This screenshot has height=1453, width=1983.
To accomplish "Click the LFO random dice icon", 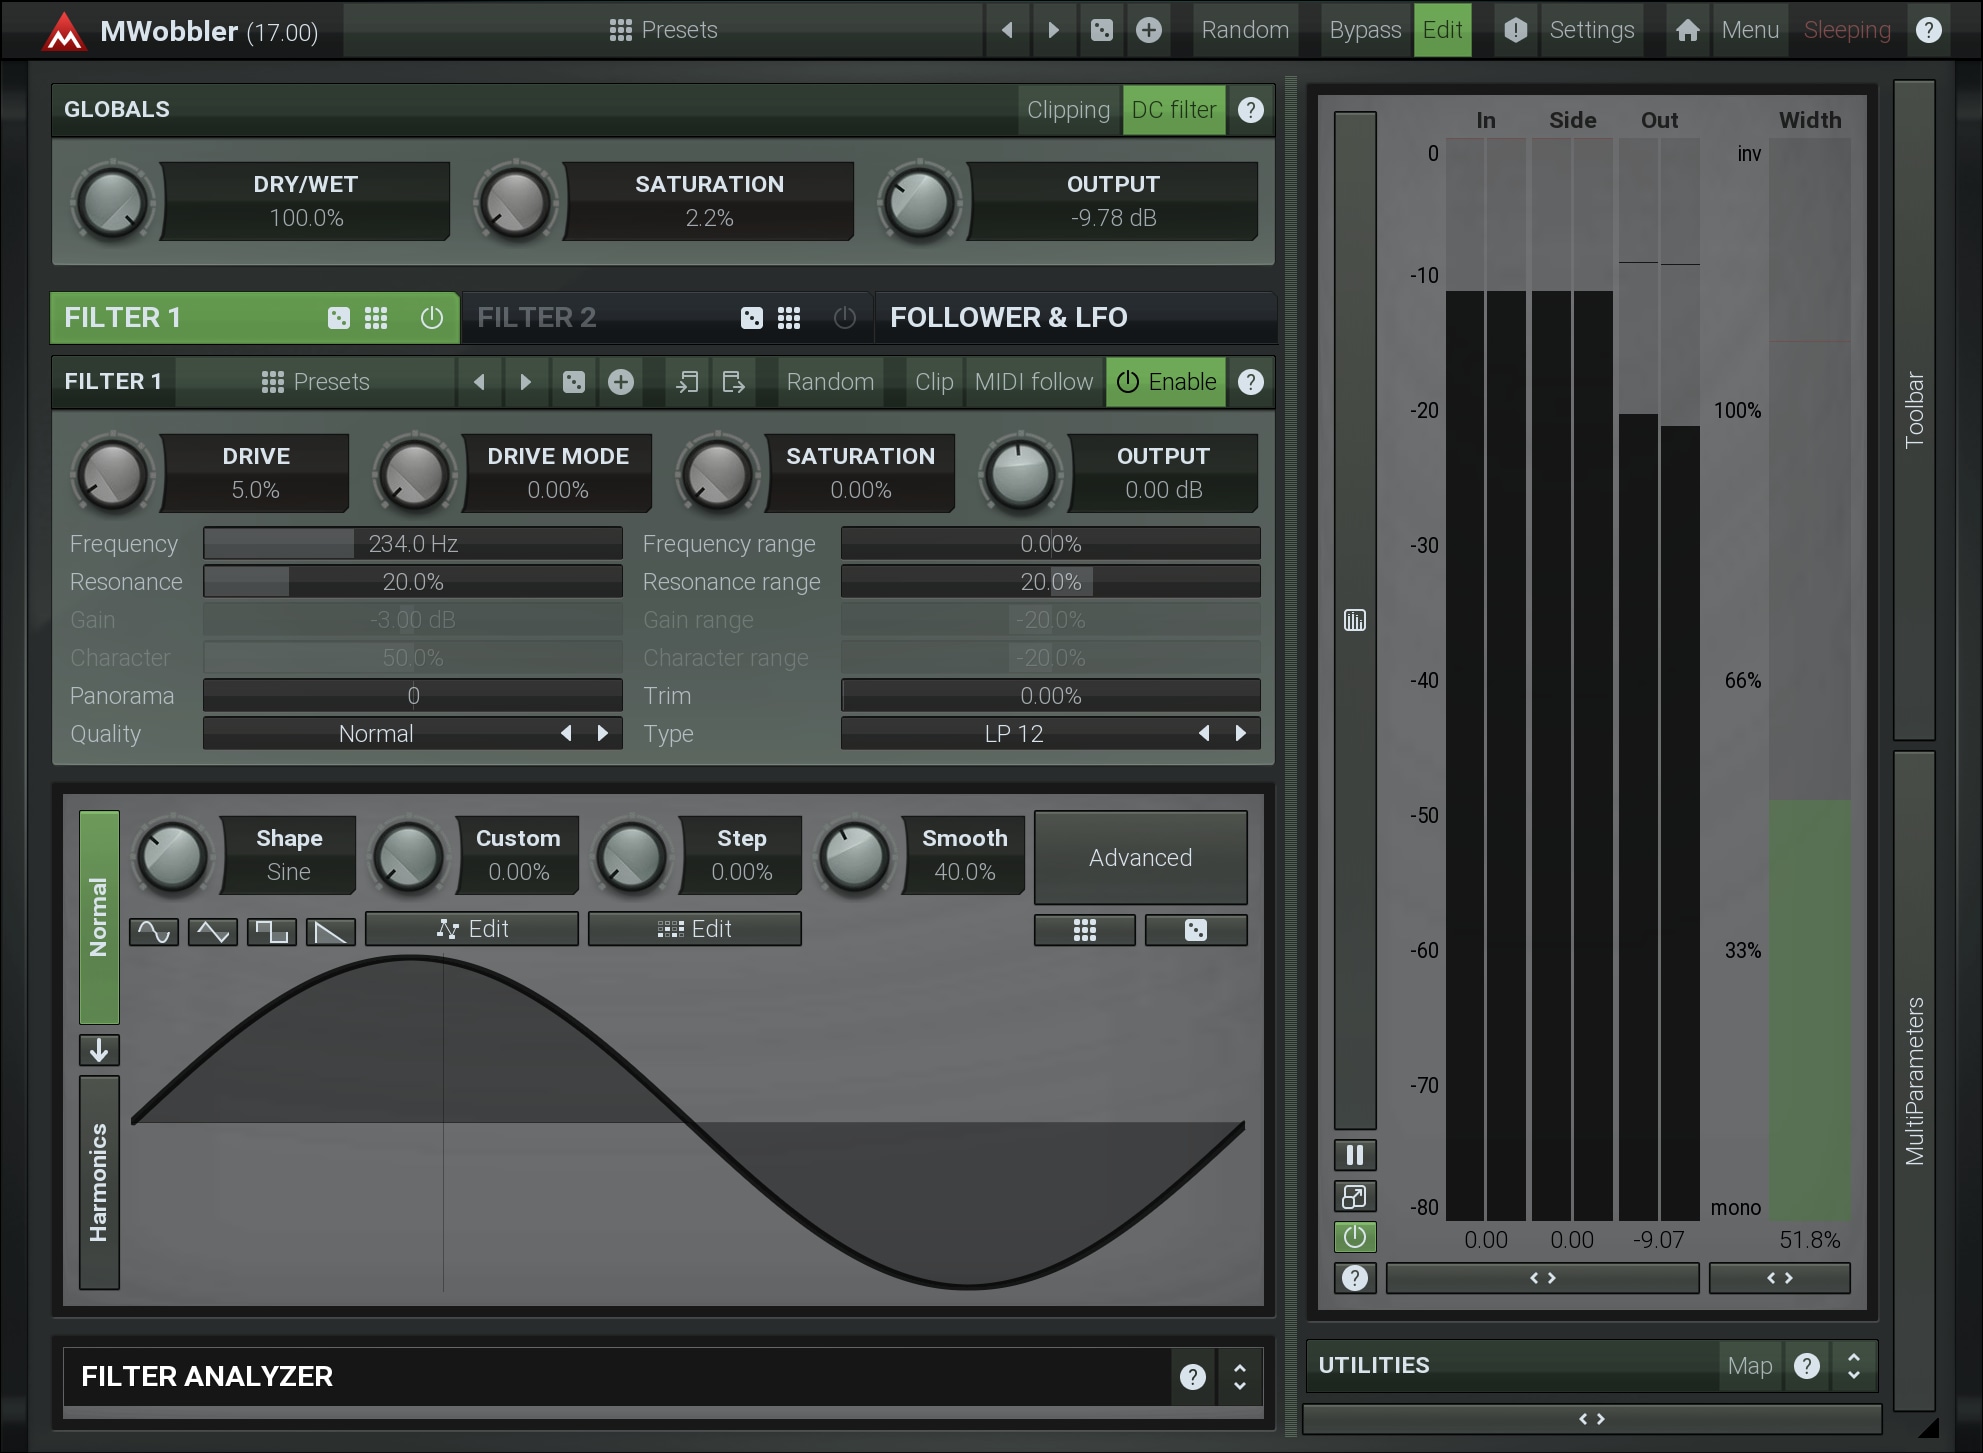I will tap(1195, 931).
